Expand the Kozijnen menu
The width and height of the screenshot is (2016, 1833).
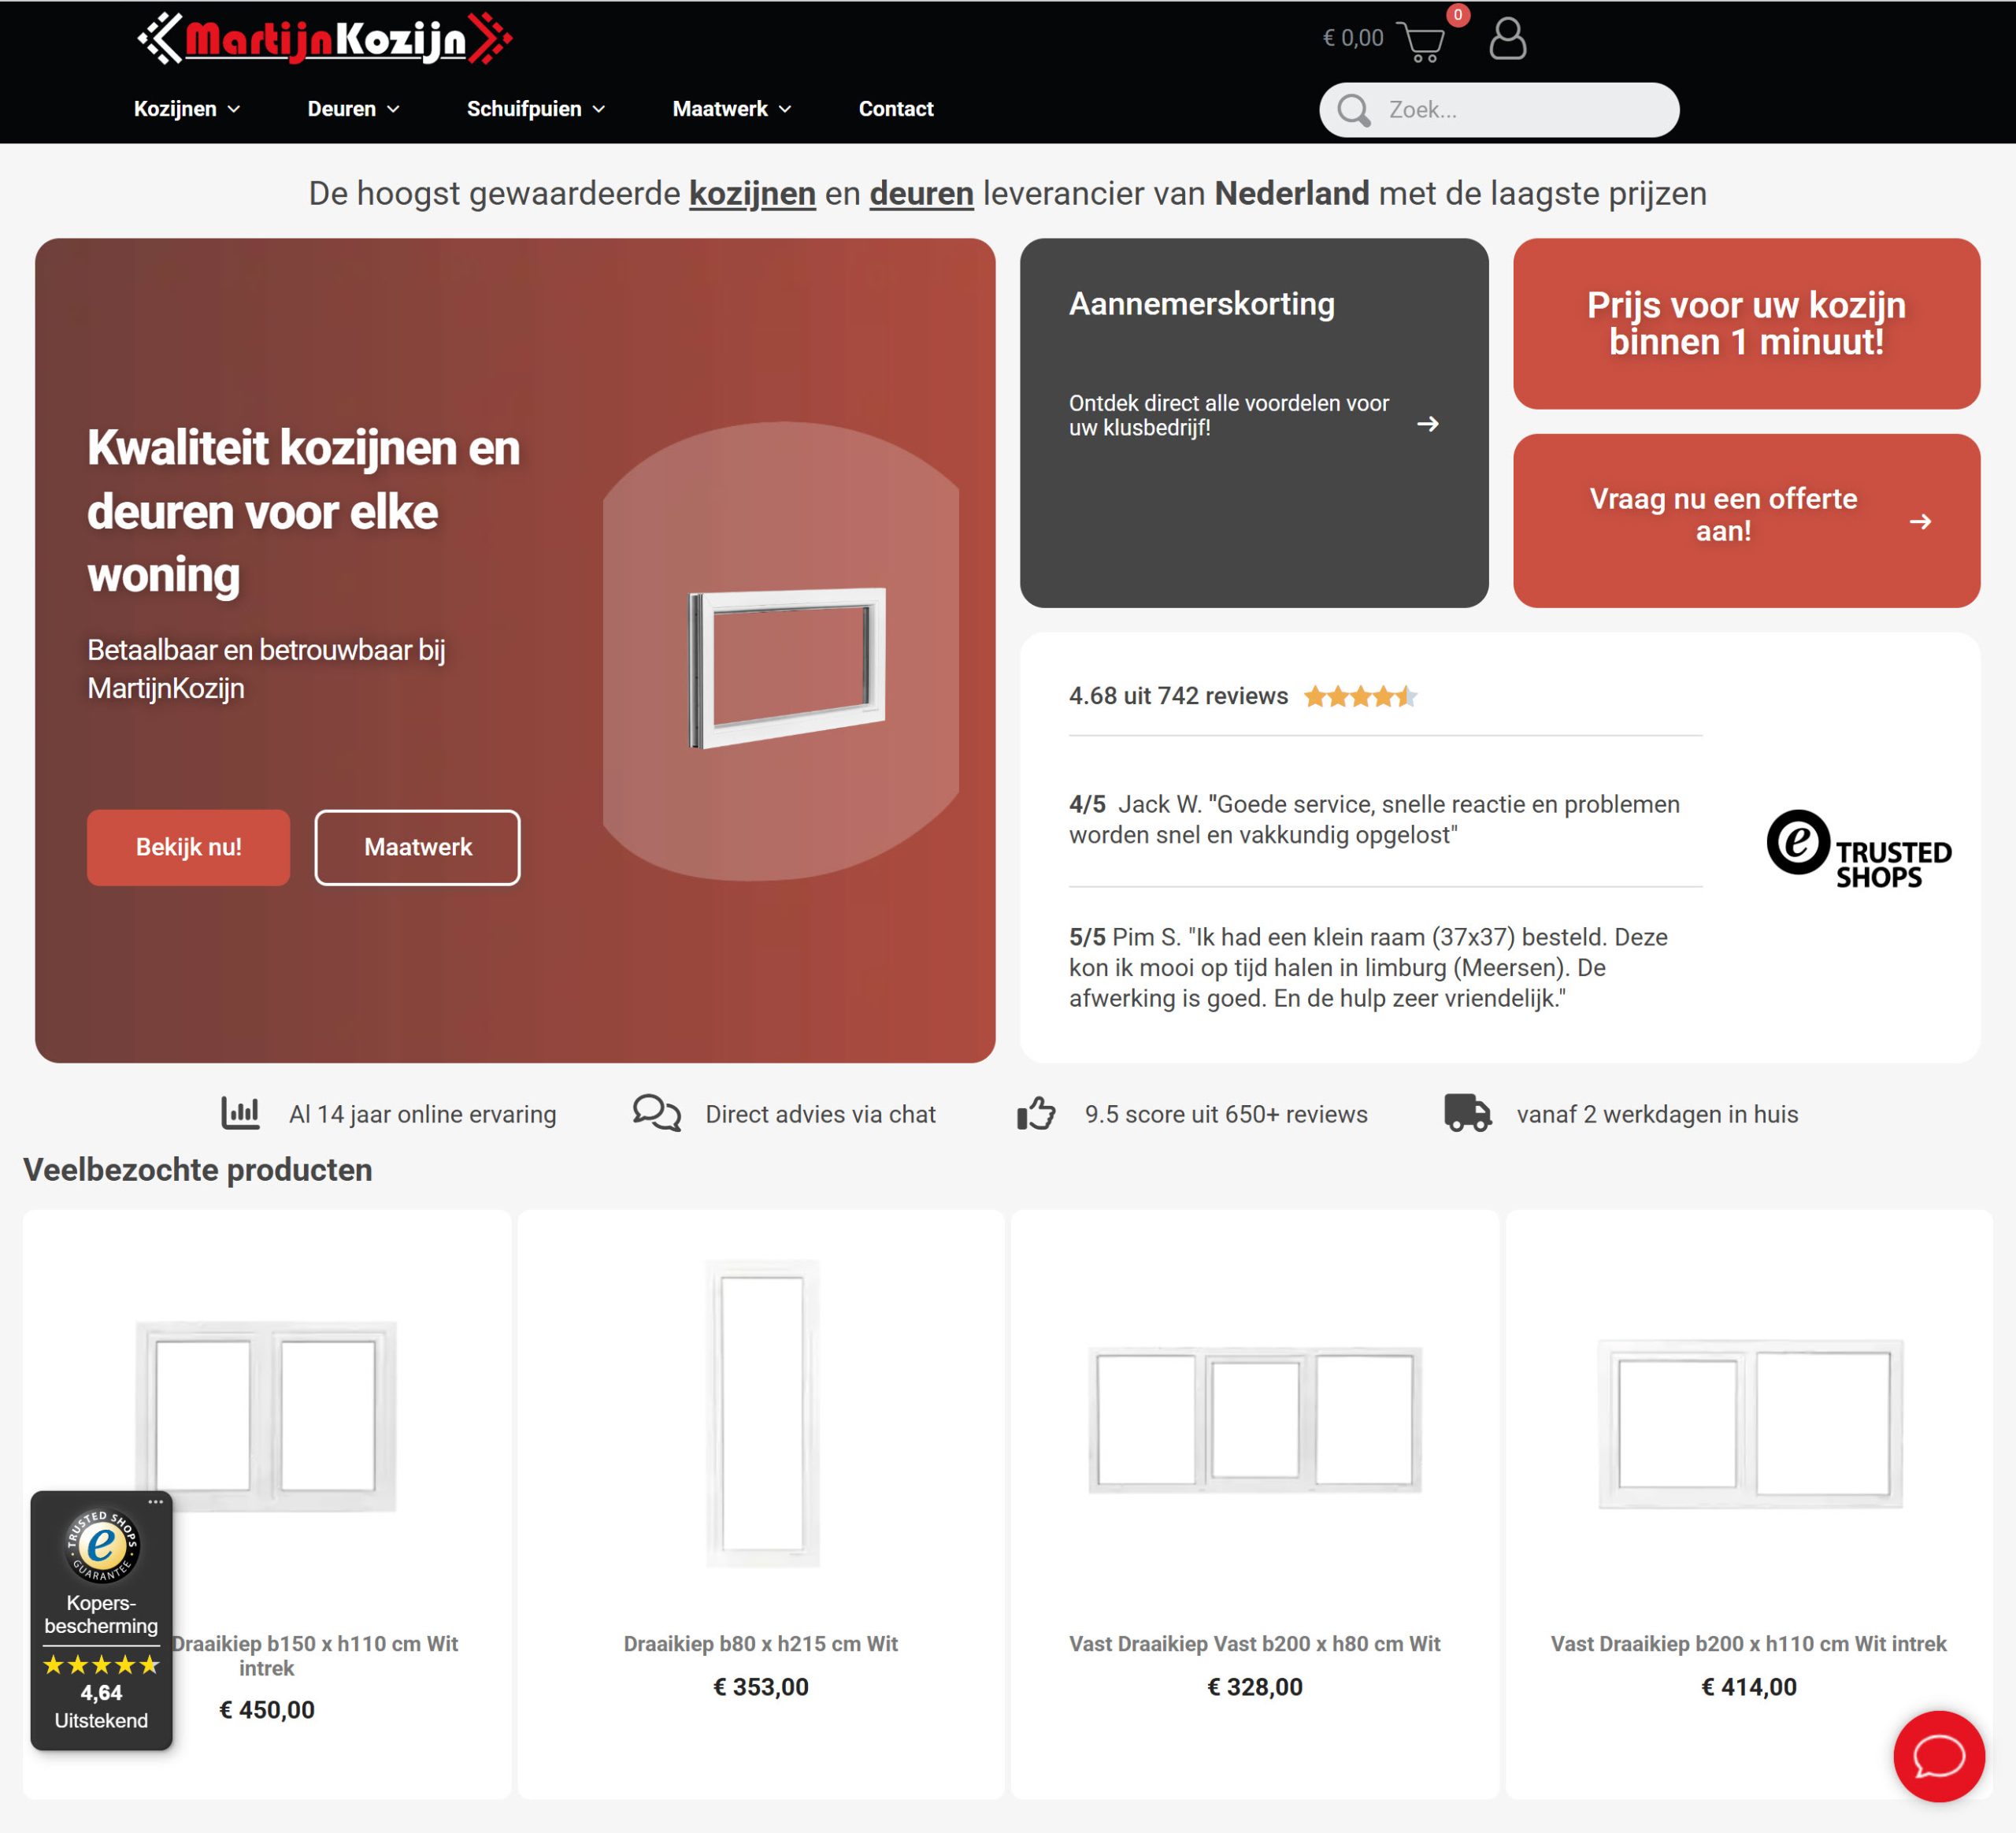tap(187, 109)
